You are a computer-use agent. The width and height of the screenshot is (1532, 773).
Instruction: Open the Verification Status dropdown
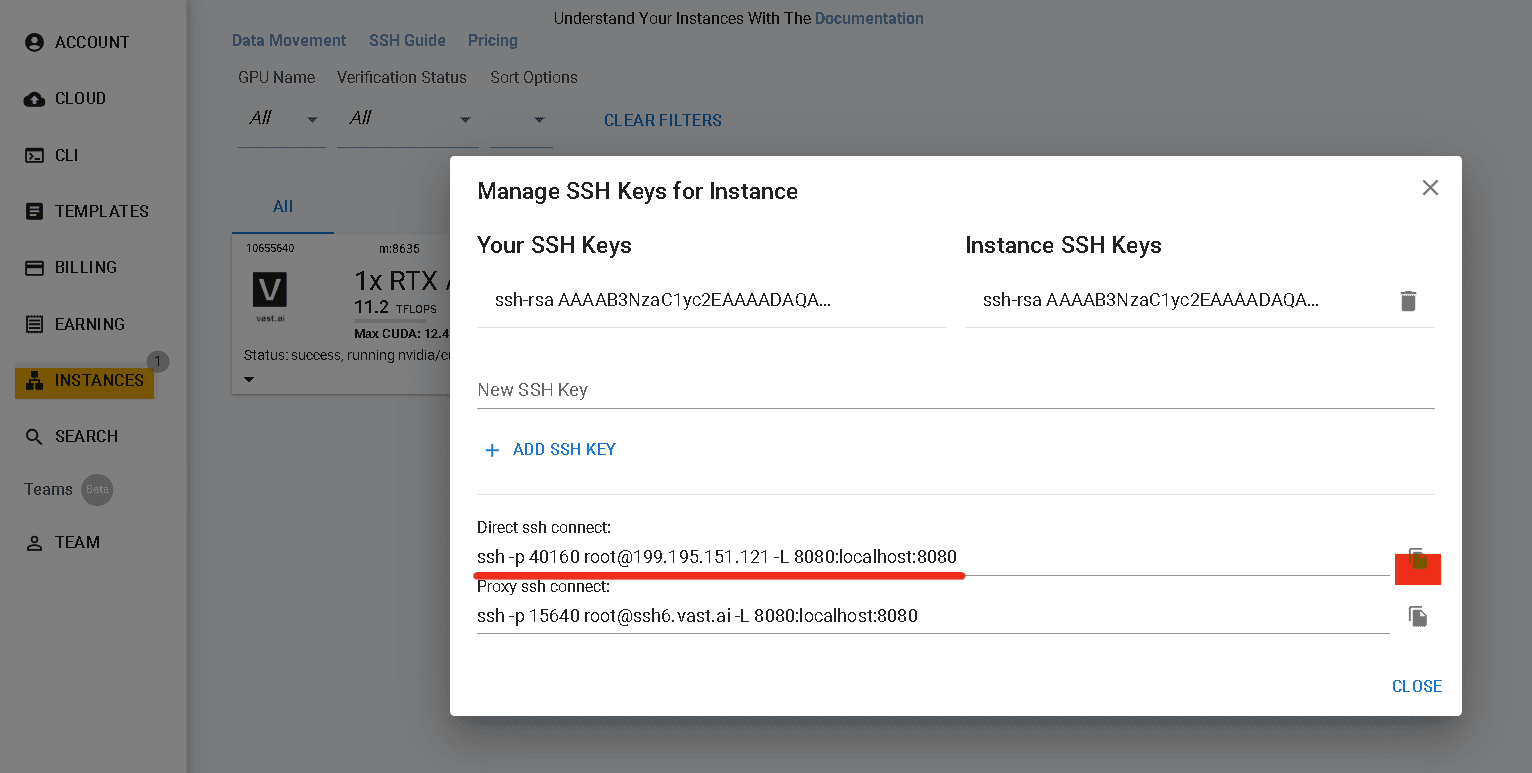click(x=408, y=117)
